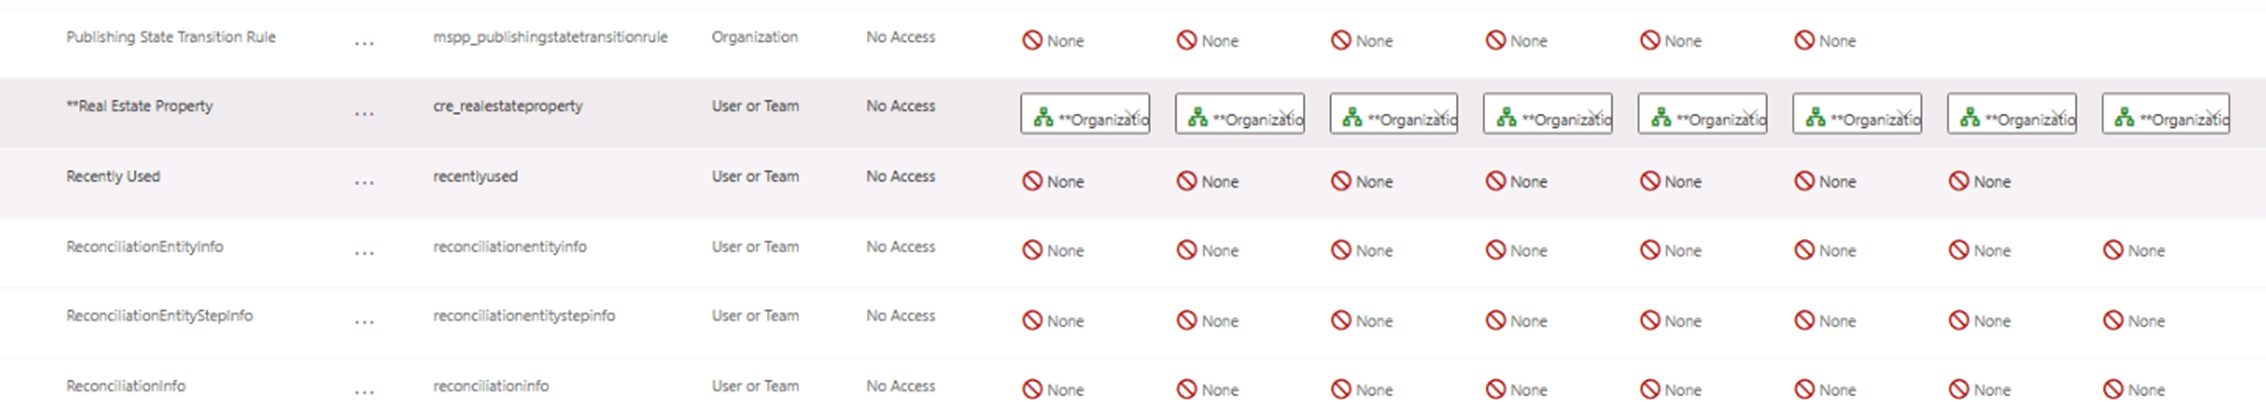
Task: Click first None privilege in ReconciliationInfo row
Action: (1053, 390)
